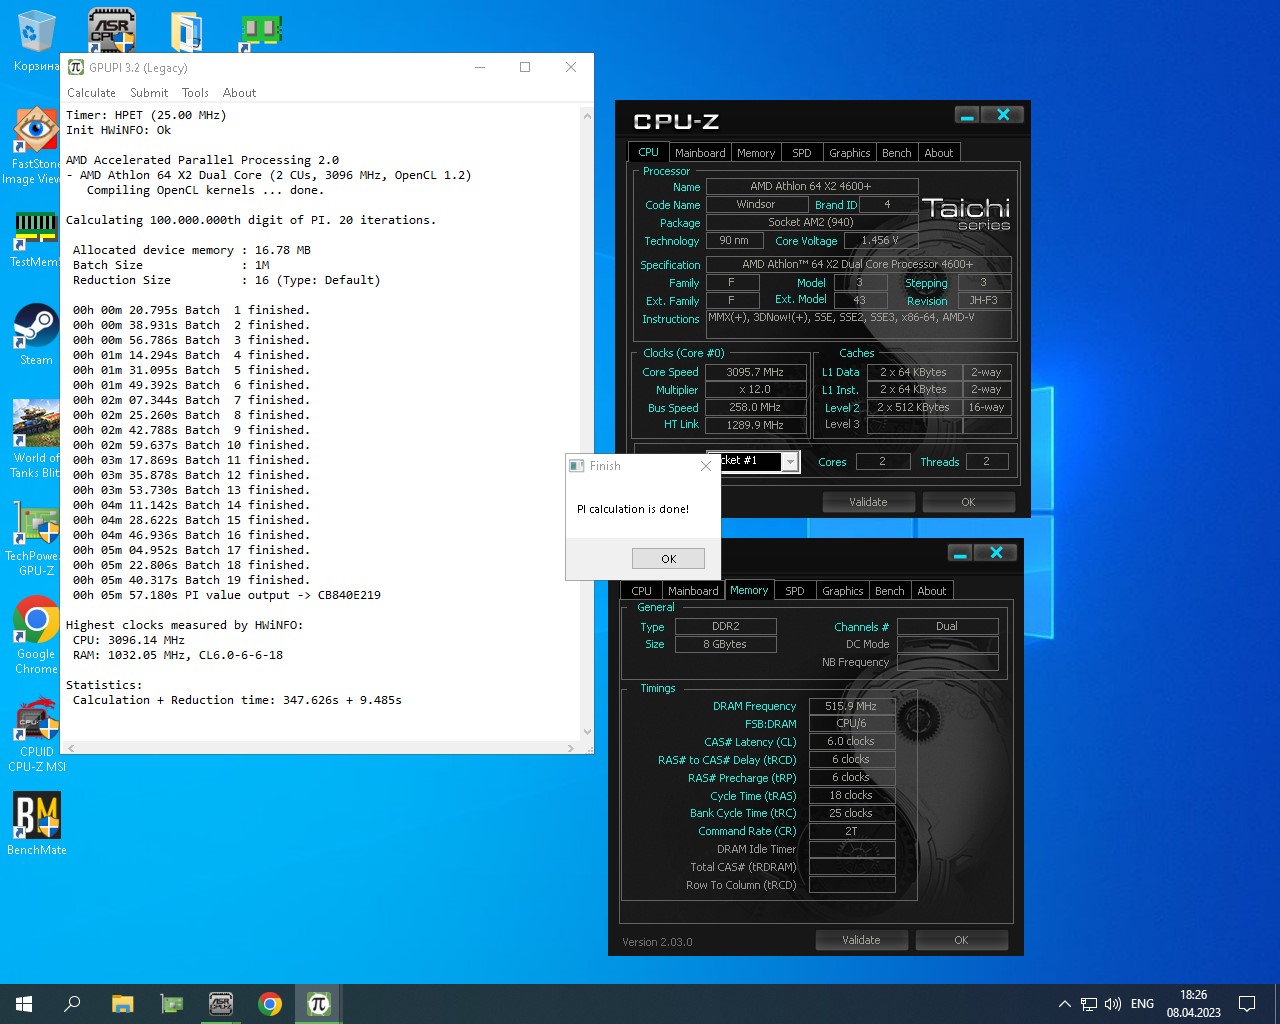Click Validate in lower CPU-Z window
The height and width of the screenshot is (1024, 1280).
click(861, 940)
